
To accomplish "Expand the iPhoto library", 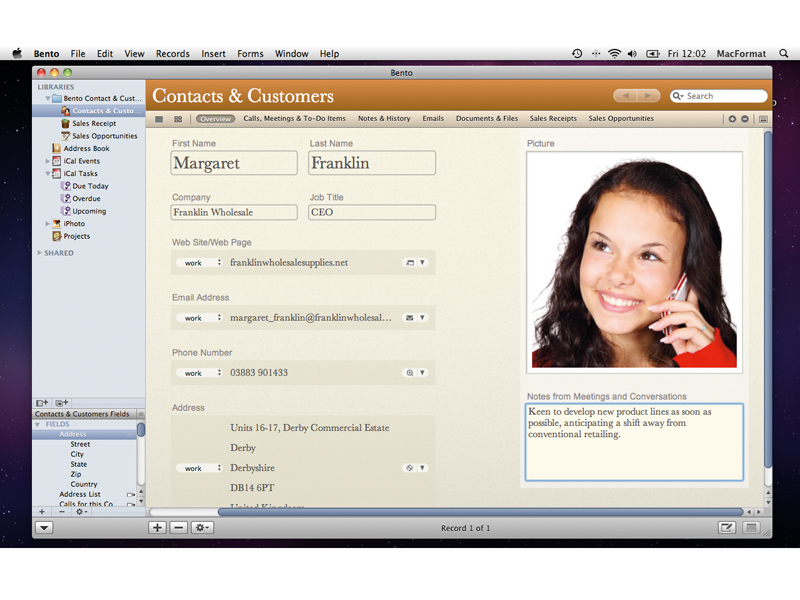I will coord(47,223).
